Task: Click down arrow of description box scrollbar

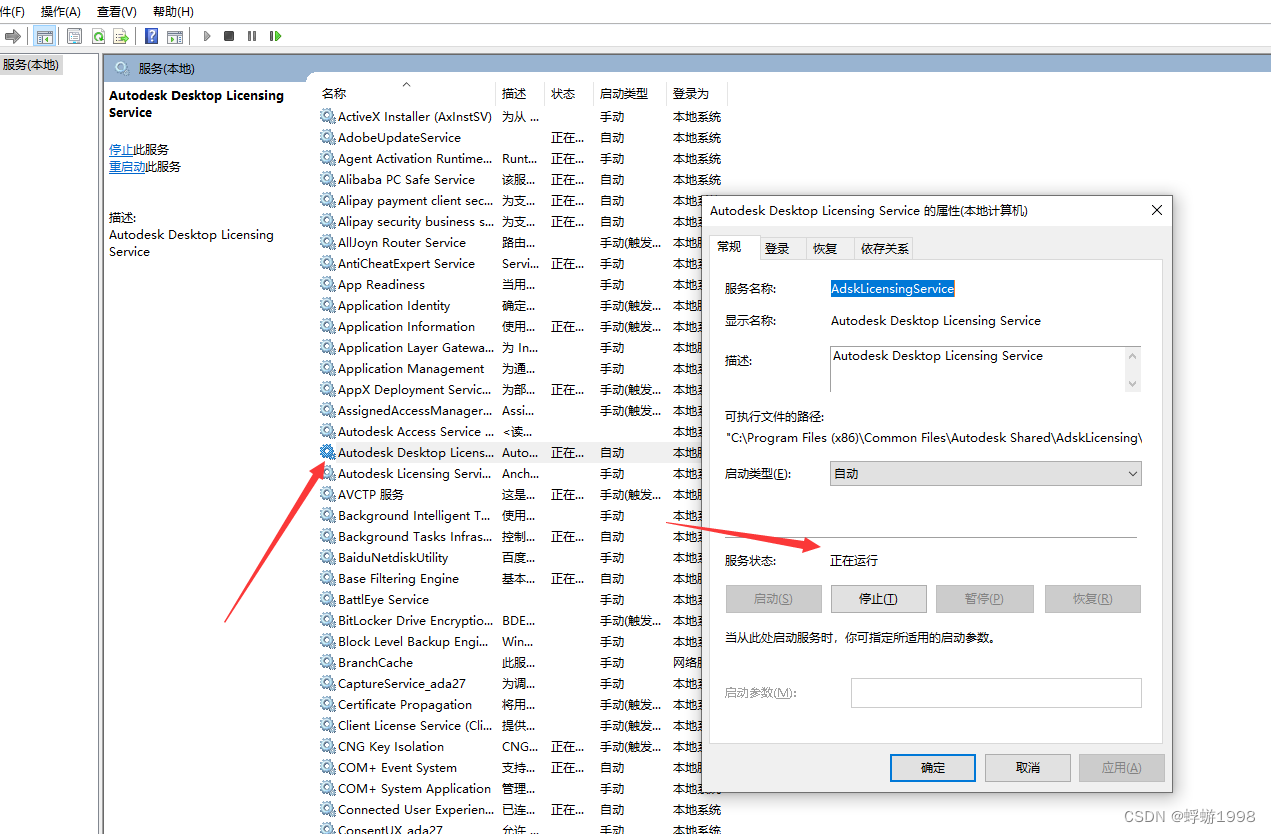Action: [x=1133, y=383]
